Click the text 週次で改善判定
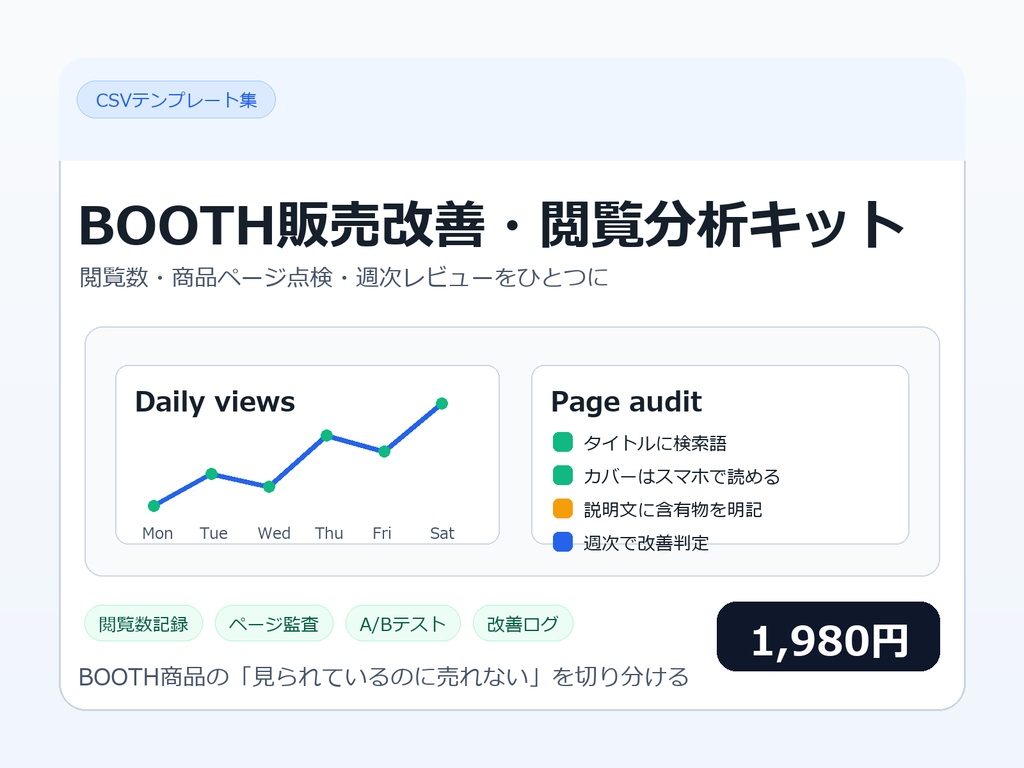 [646, 543]
